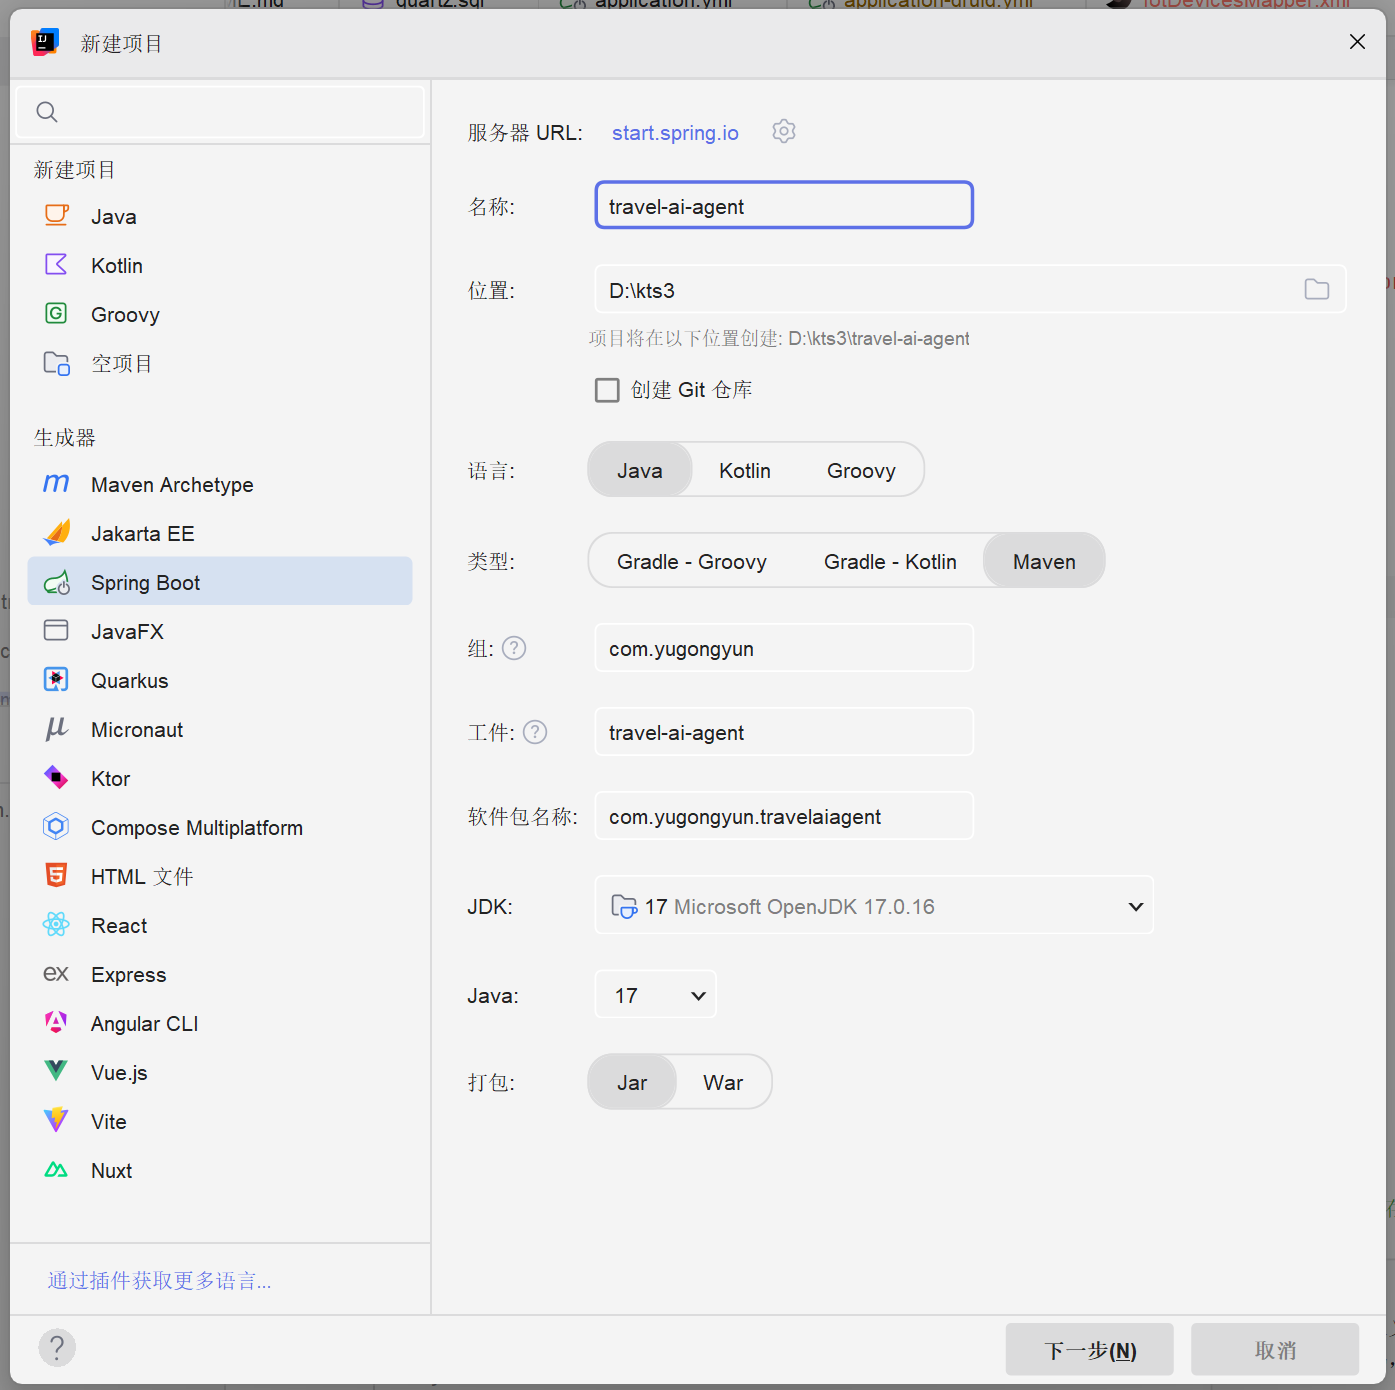
Task: Click the 取消 cancel button
Action: click(x=1275, y=1350)
